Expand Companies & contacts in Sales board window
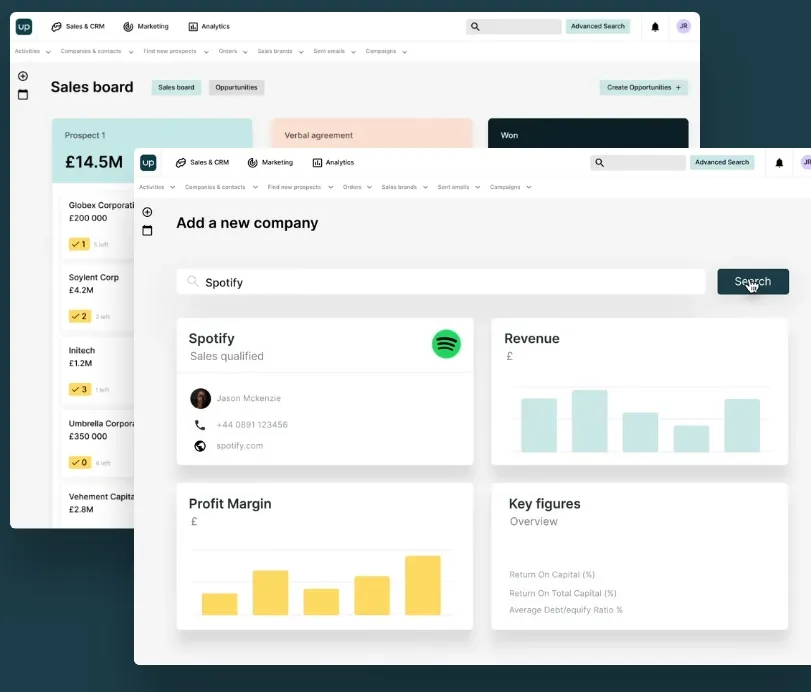811x692 pixels. (97, 51)
